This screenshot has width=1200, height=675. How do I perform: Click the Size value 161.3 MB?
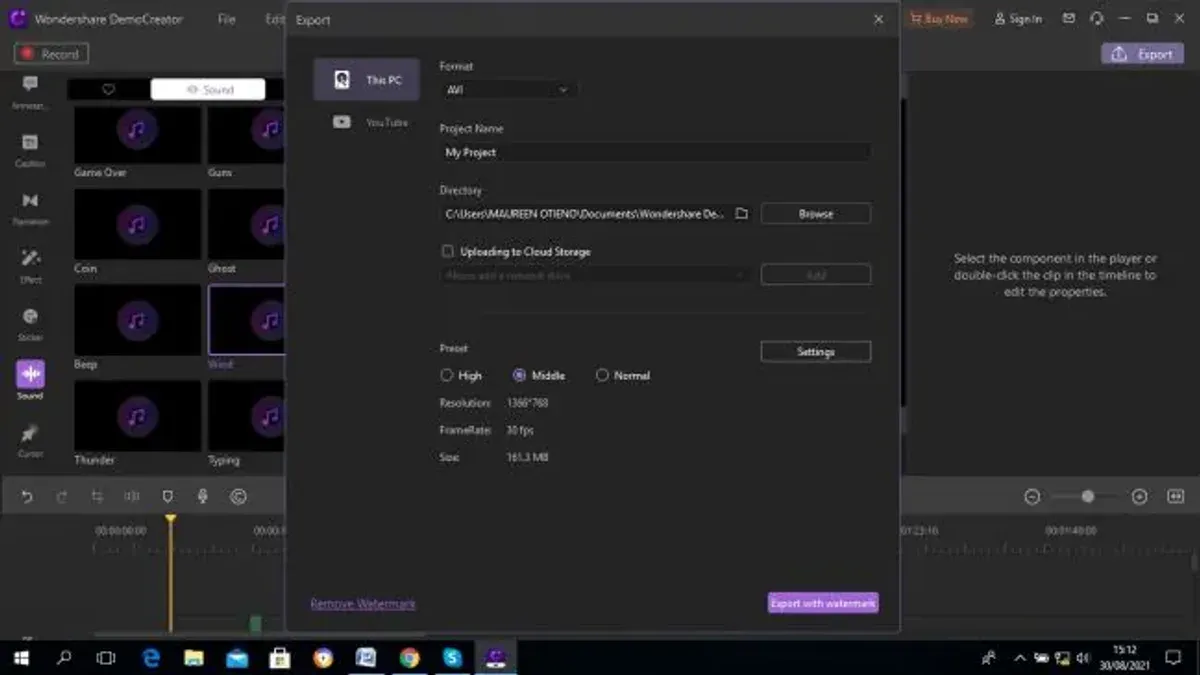tap(527, 457)
